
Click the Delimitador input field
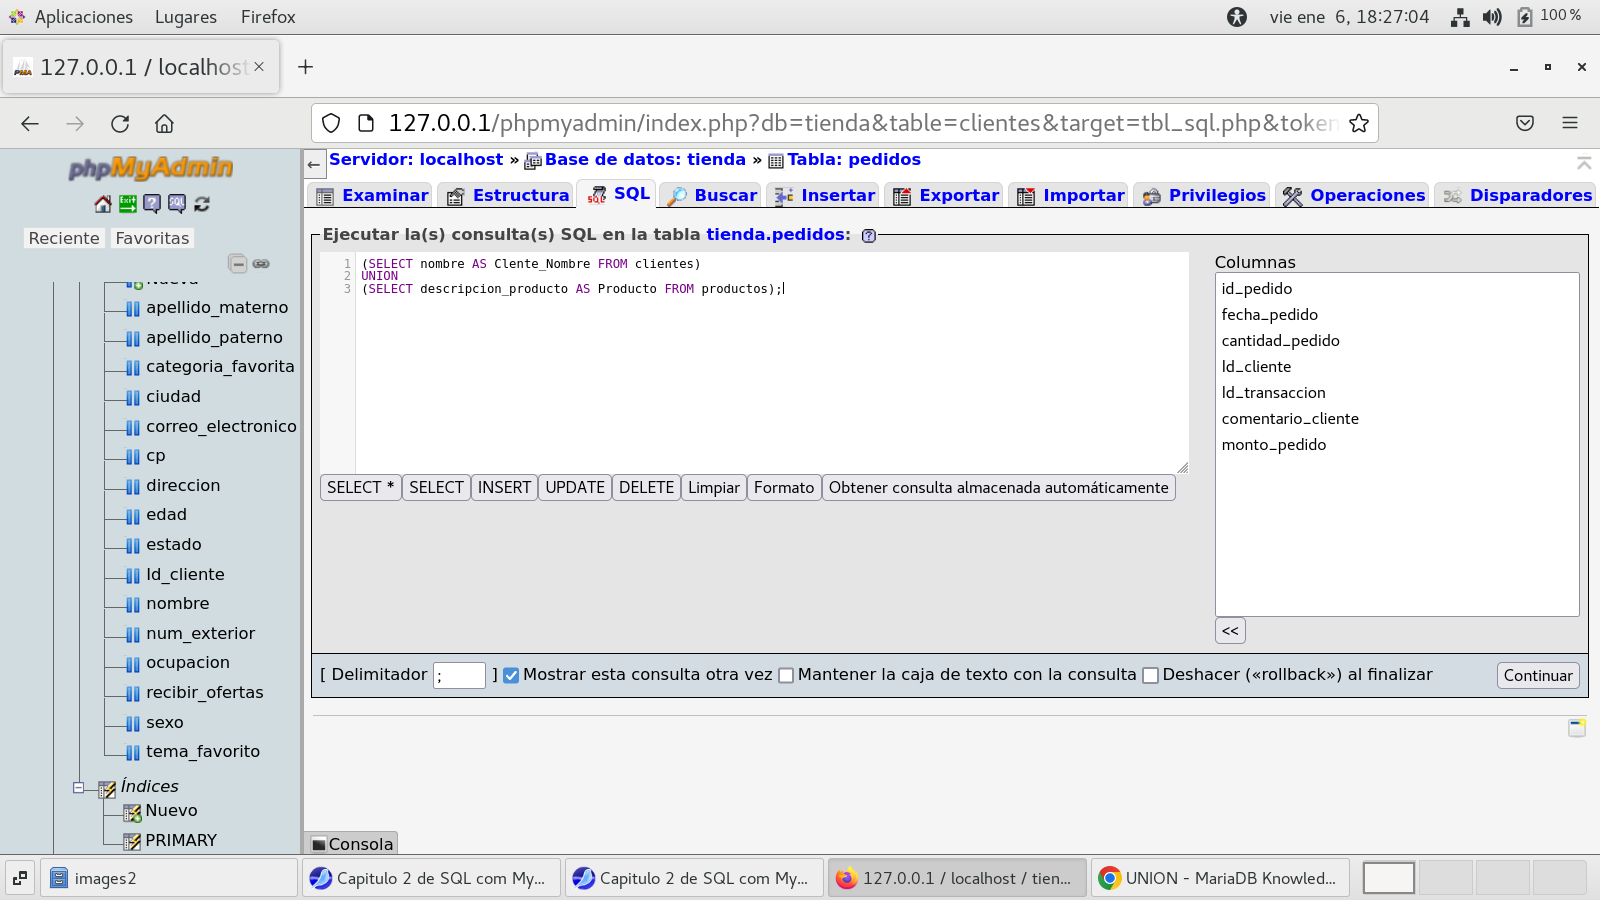pos(459,676)
